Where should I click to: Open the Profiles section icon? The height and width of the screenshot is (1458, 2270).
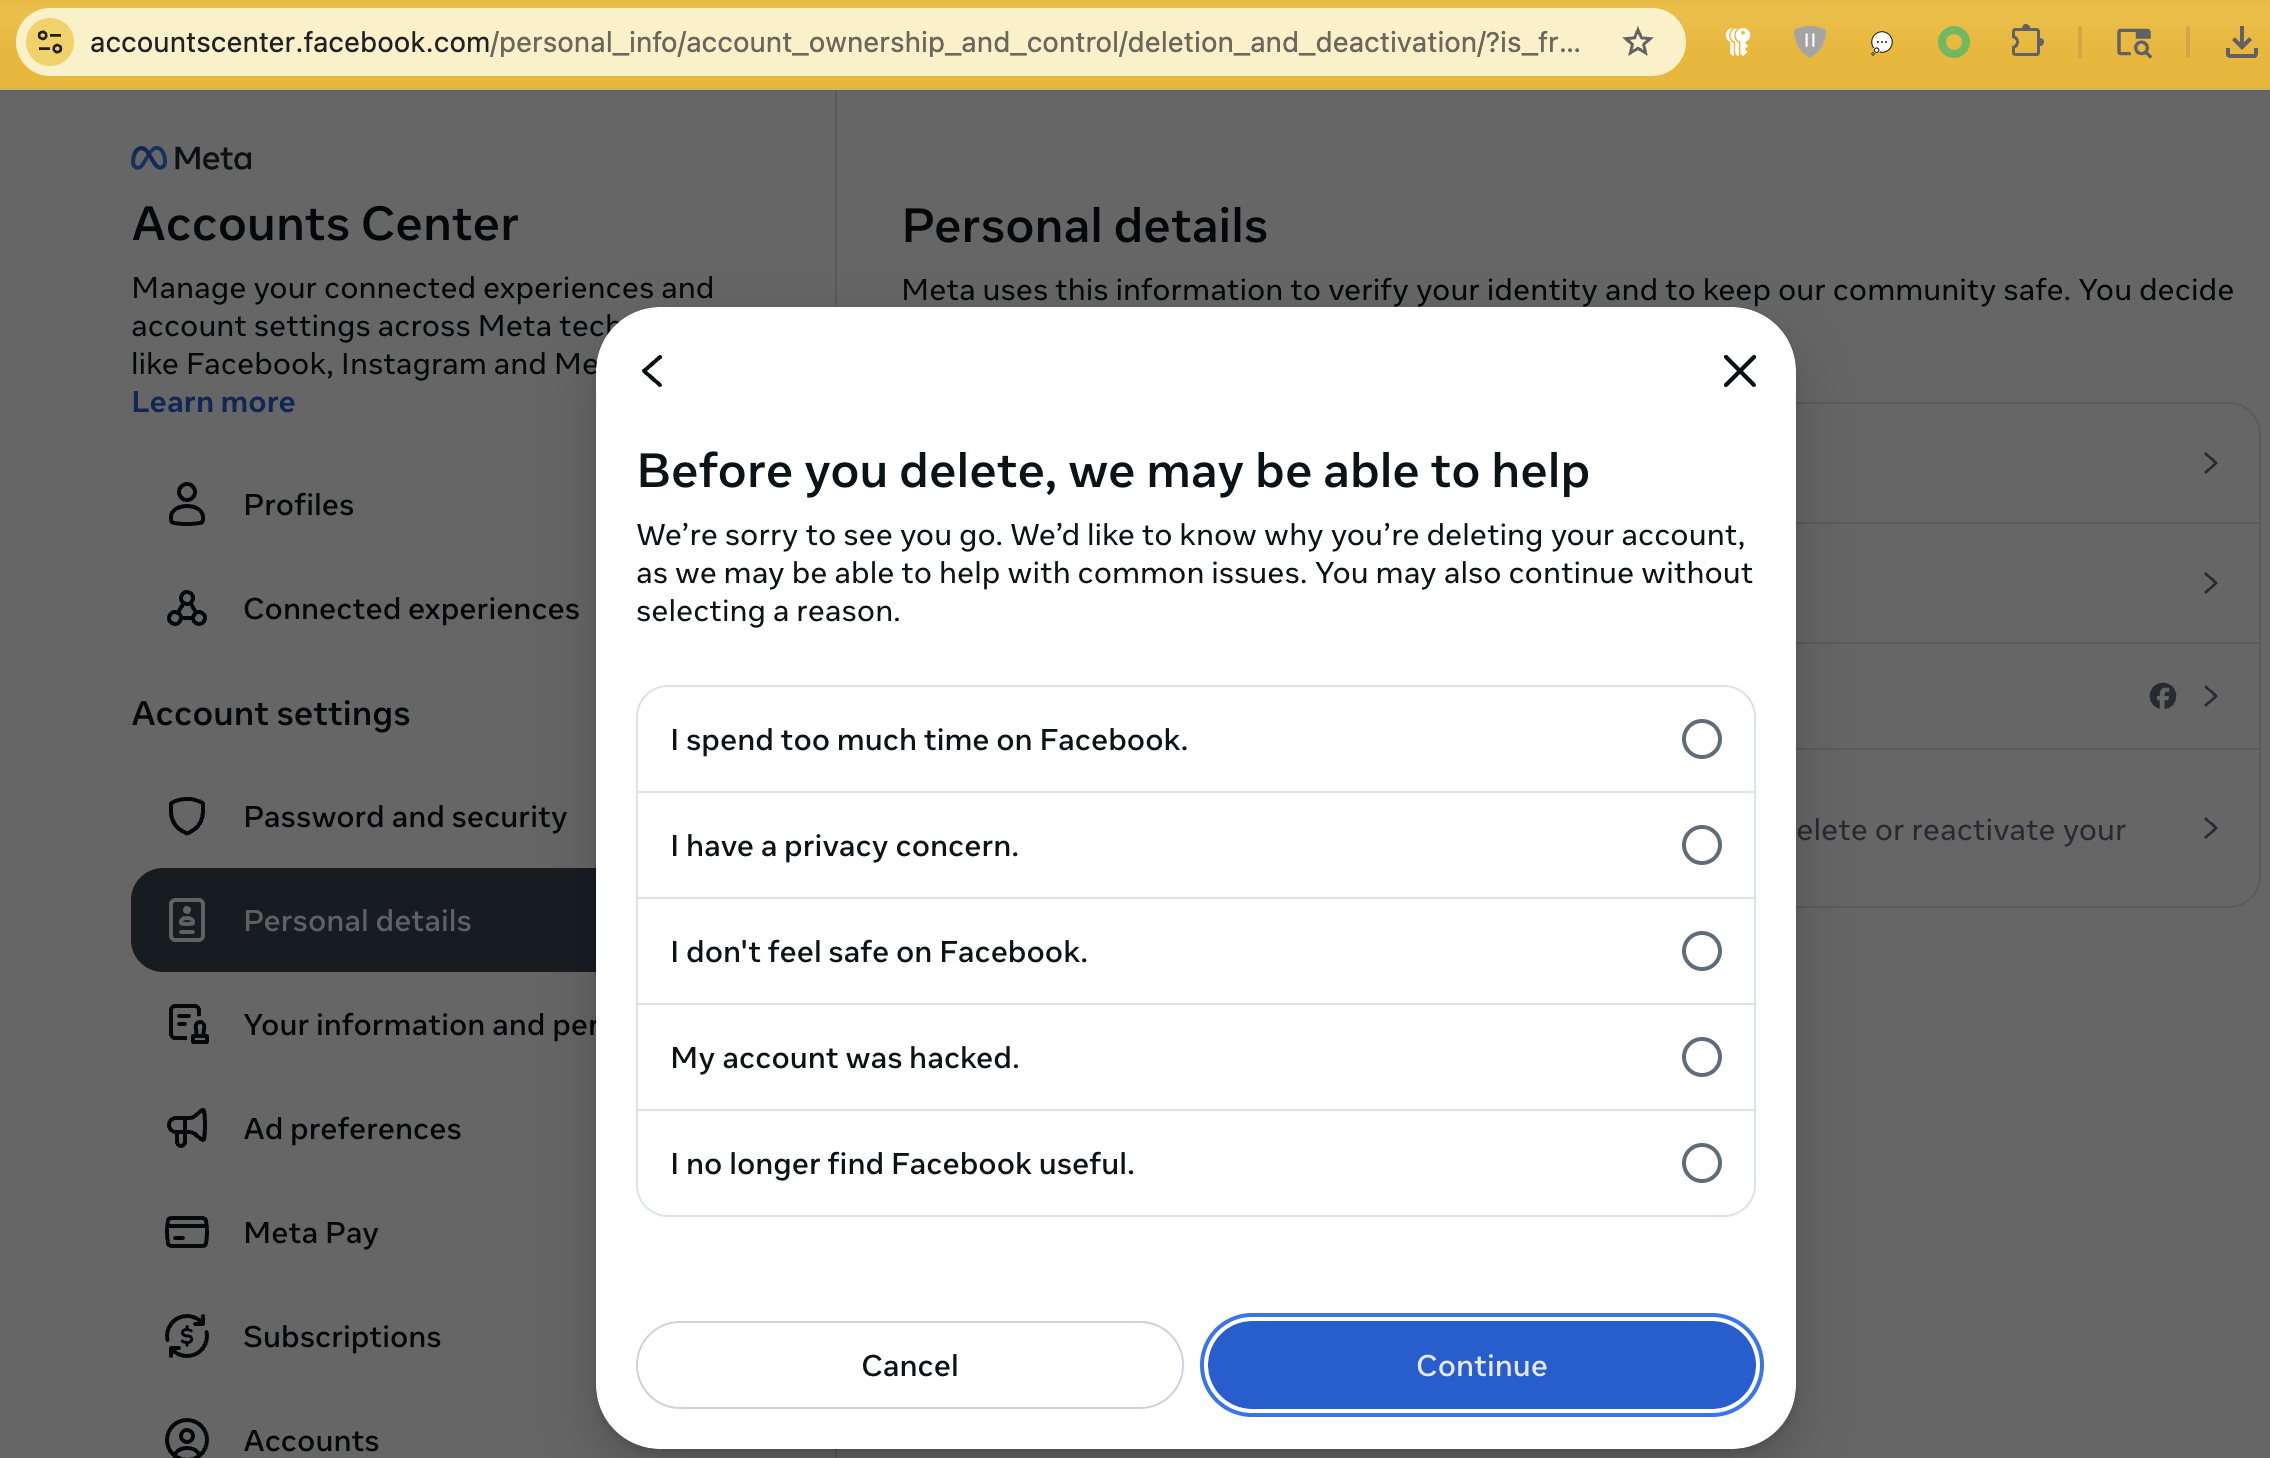(x=187, y=504)
